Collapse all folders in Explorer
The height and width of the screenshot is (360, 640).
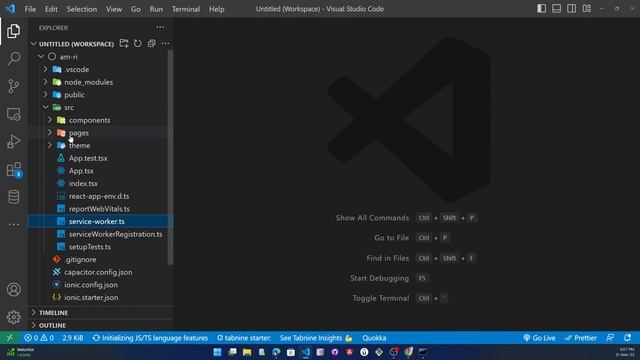[x=151, y=43]
